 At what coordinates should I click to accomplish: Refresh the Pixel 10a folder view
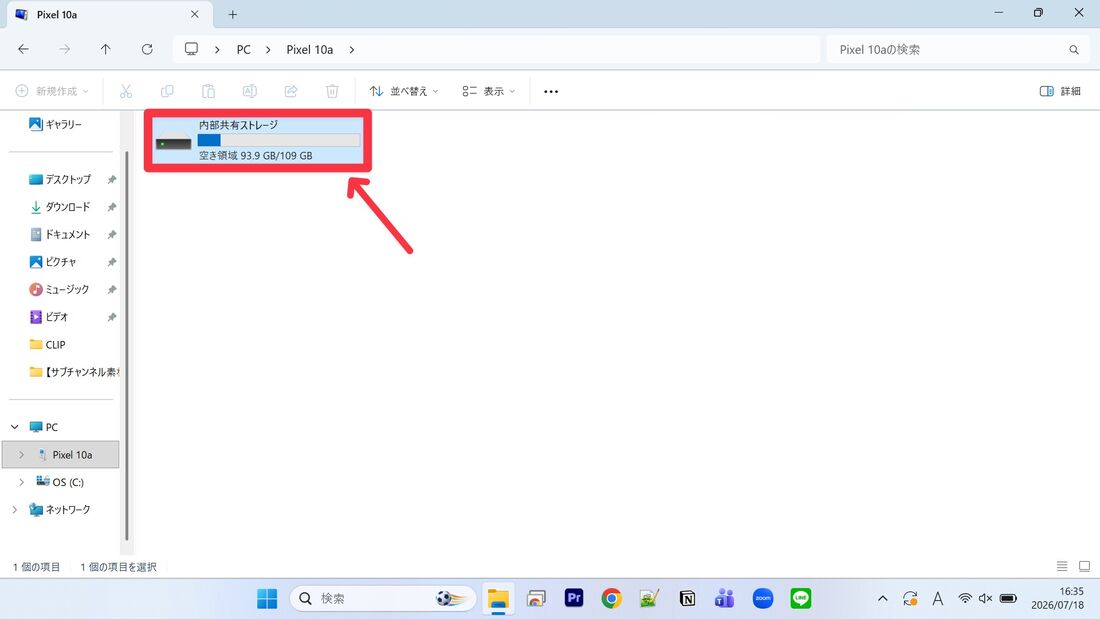click(x=147, y=49)
